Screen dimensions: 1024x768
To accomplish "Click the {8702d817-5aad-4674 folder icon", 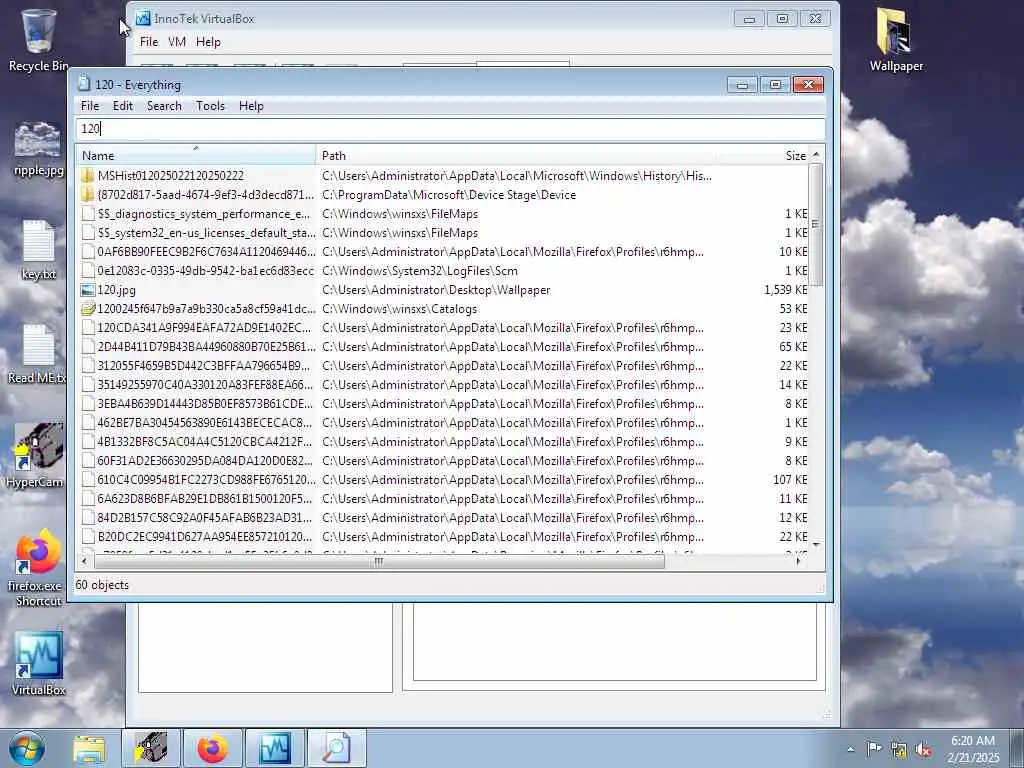I will [x=88, y=195].
